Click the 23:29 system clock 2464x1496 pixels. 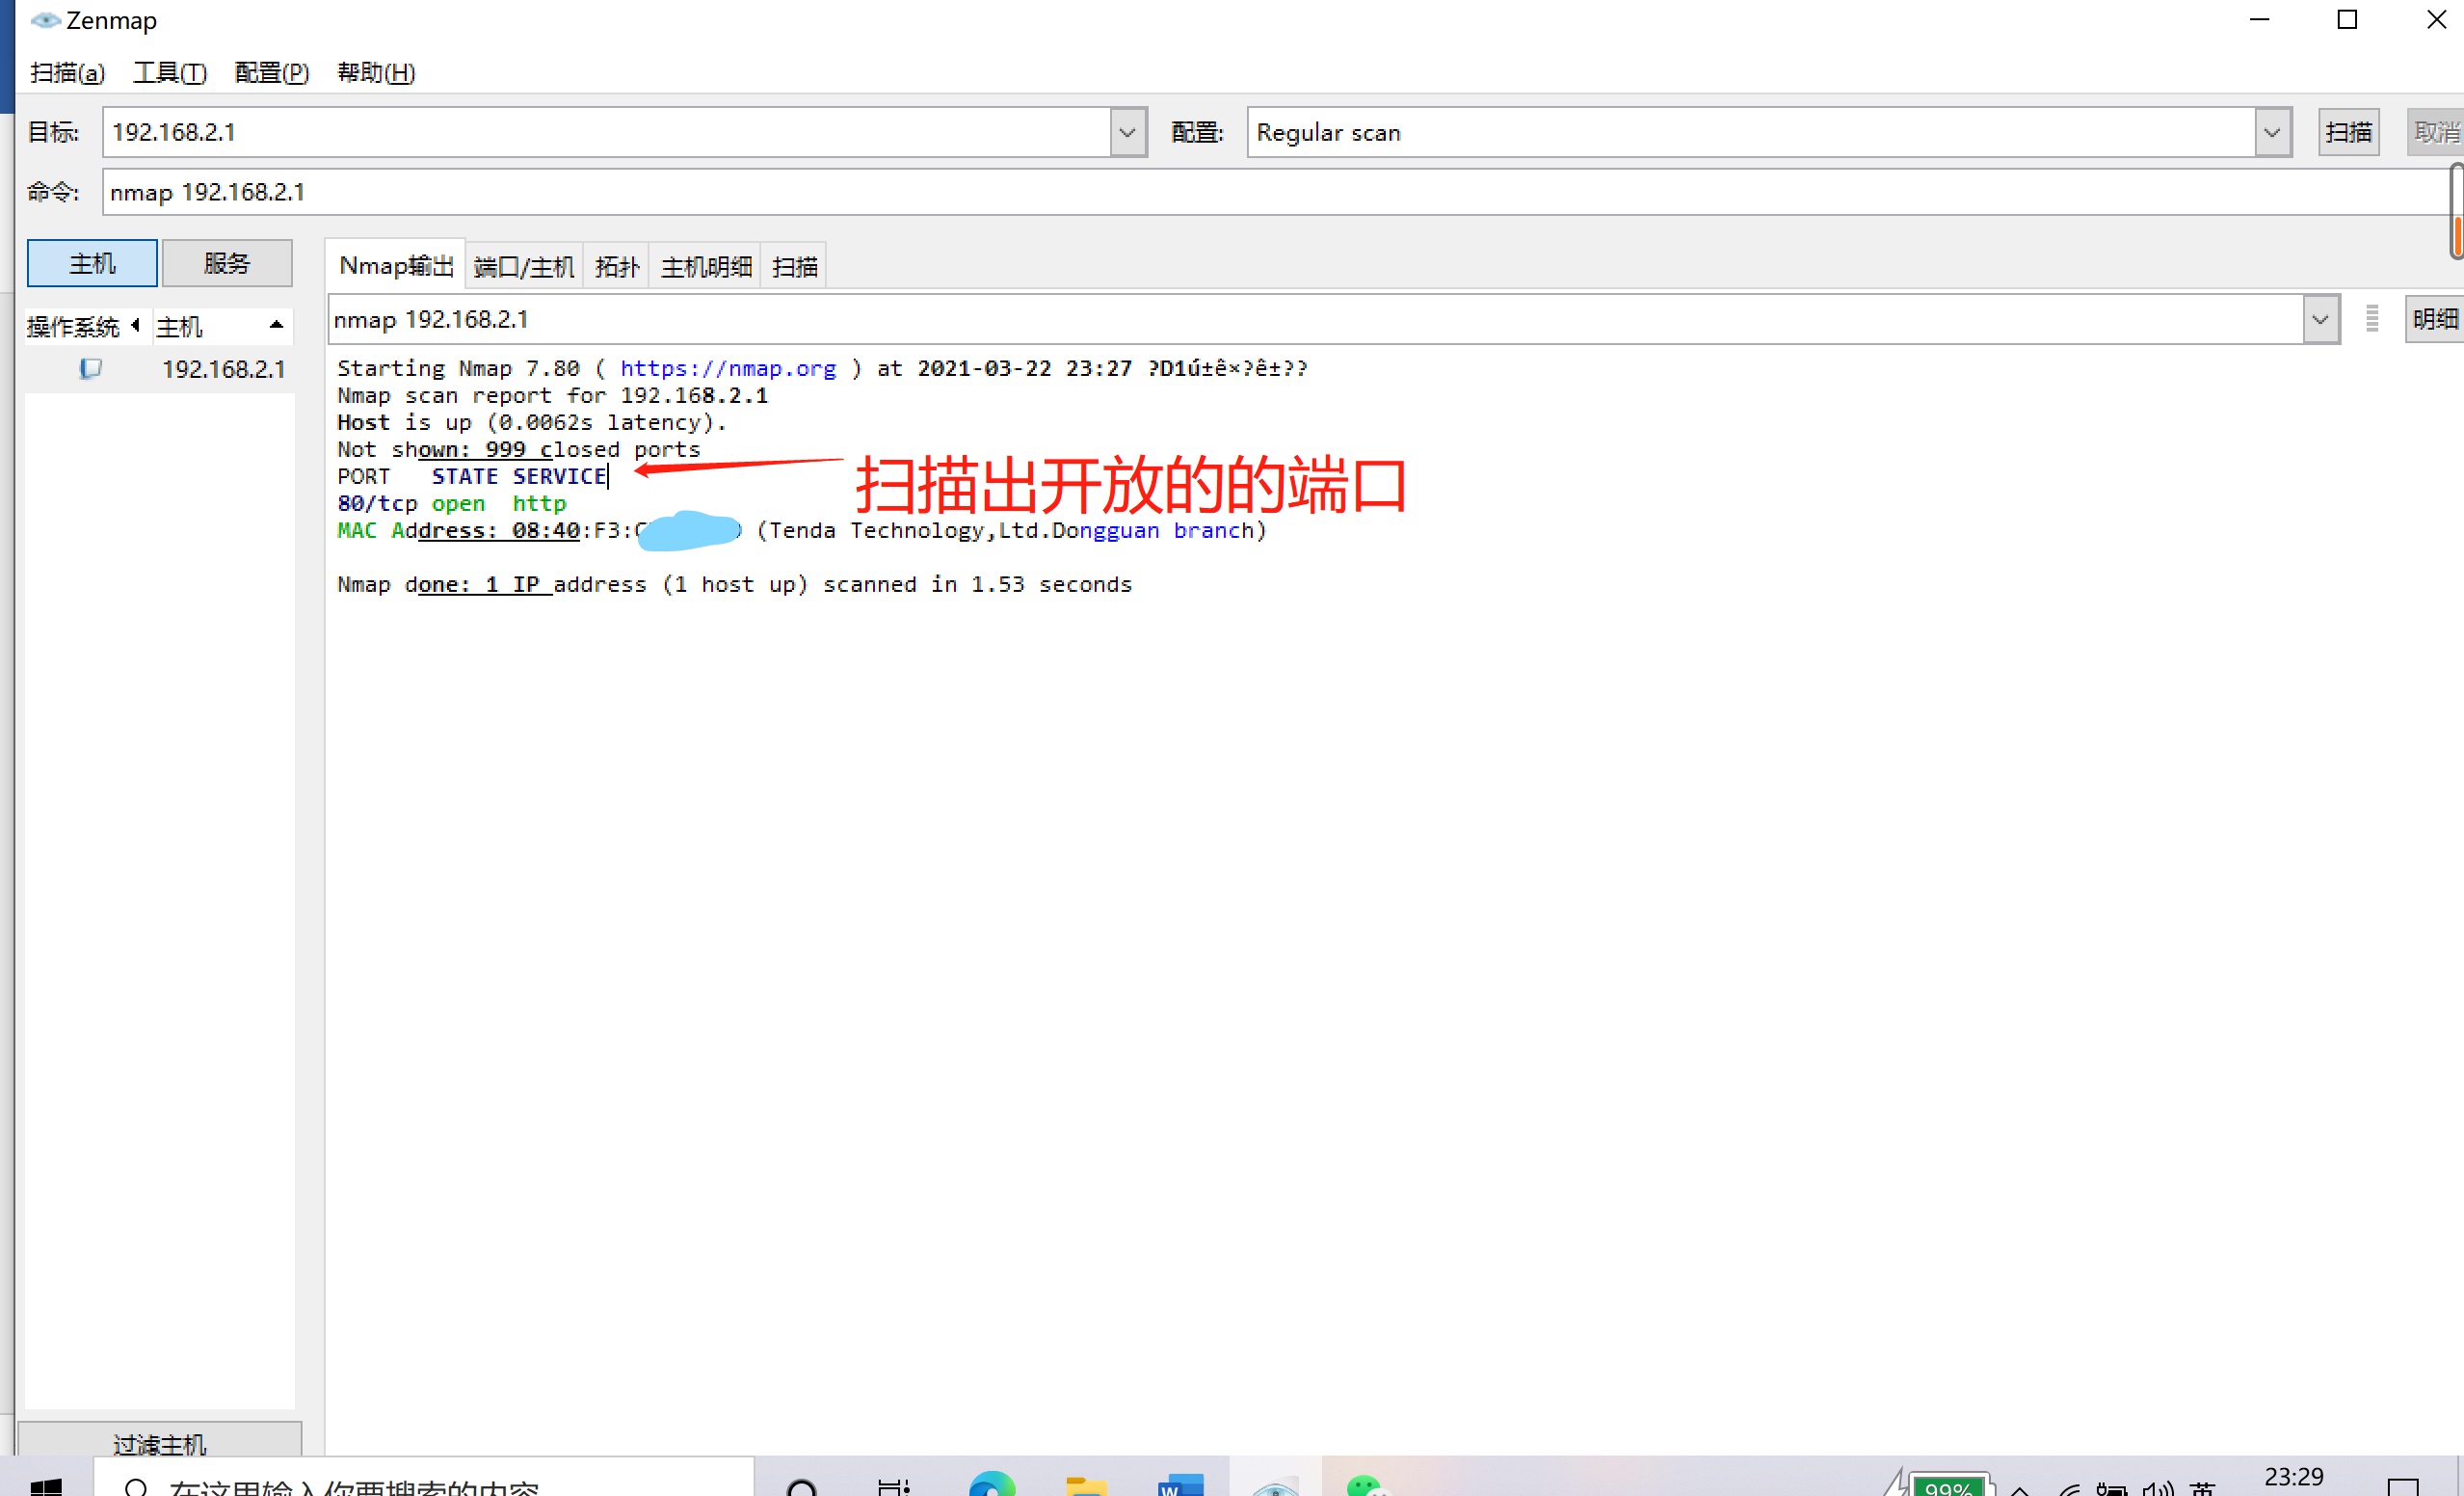click(x=2293, y=1479)
